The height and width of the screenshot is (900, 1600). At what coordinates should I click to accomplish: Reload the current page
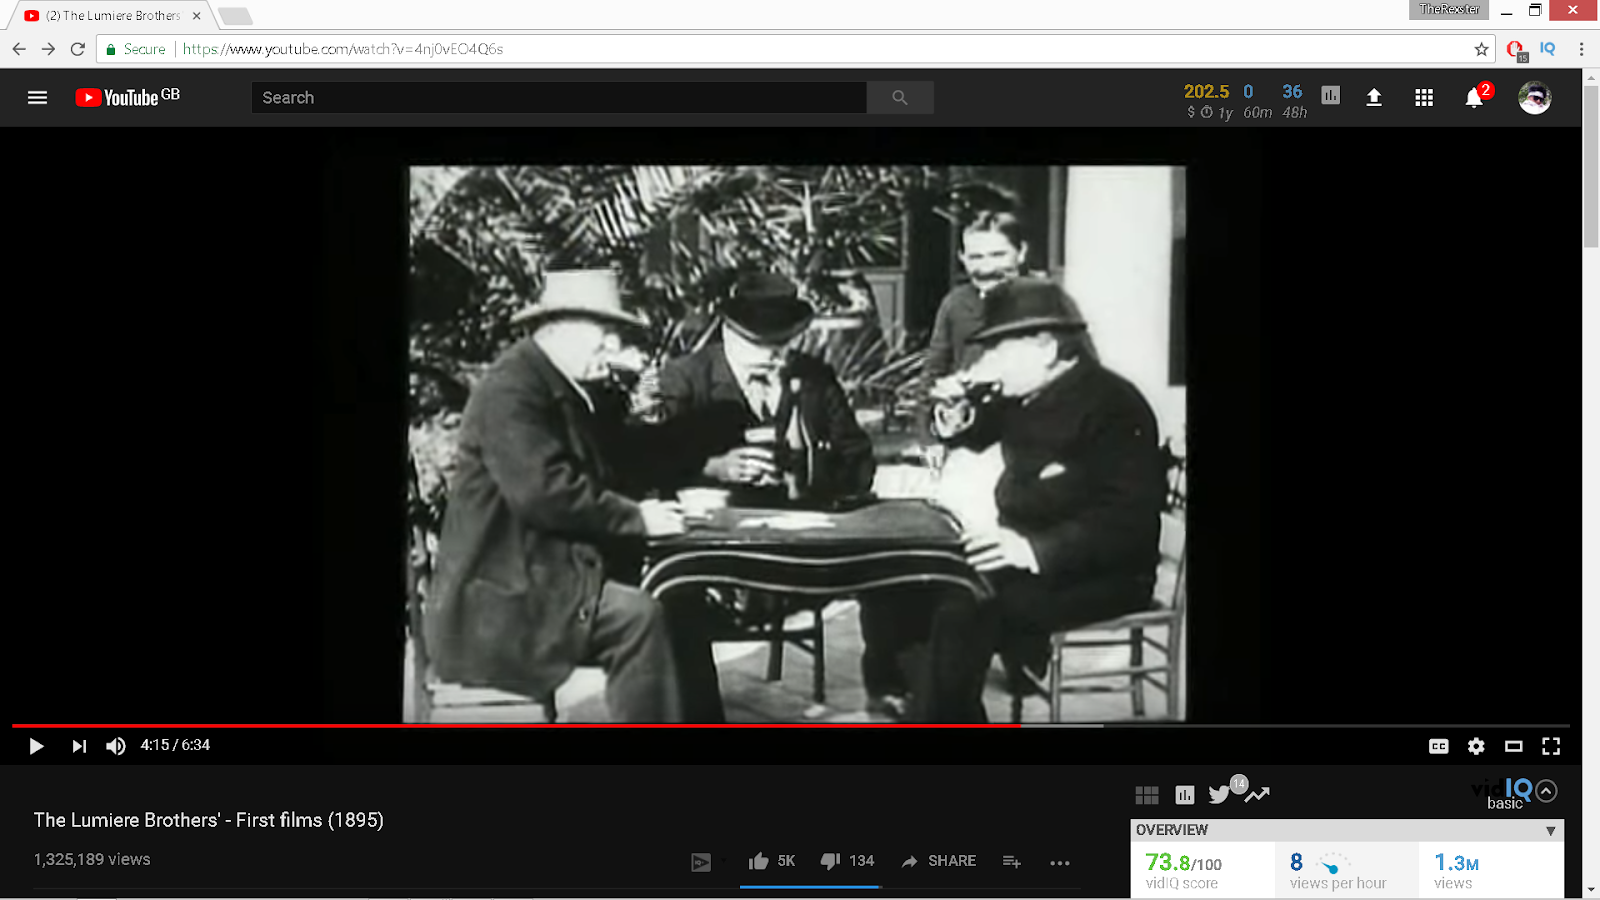click(78, 49)
